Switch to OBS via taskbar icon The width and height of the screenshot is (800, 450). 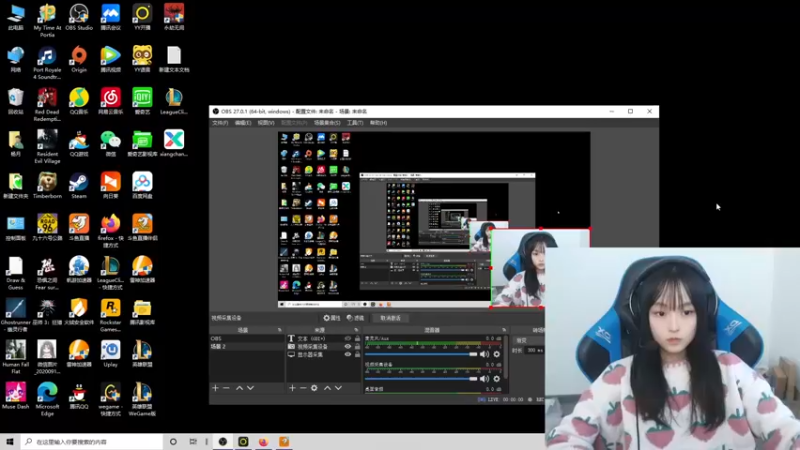(223, 441)
